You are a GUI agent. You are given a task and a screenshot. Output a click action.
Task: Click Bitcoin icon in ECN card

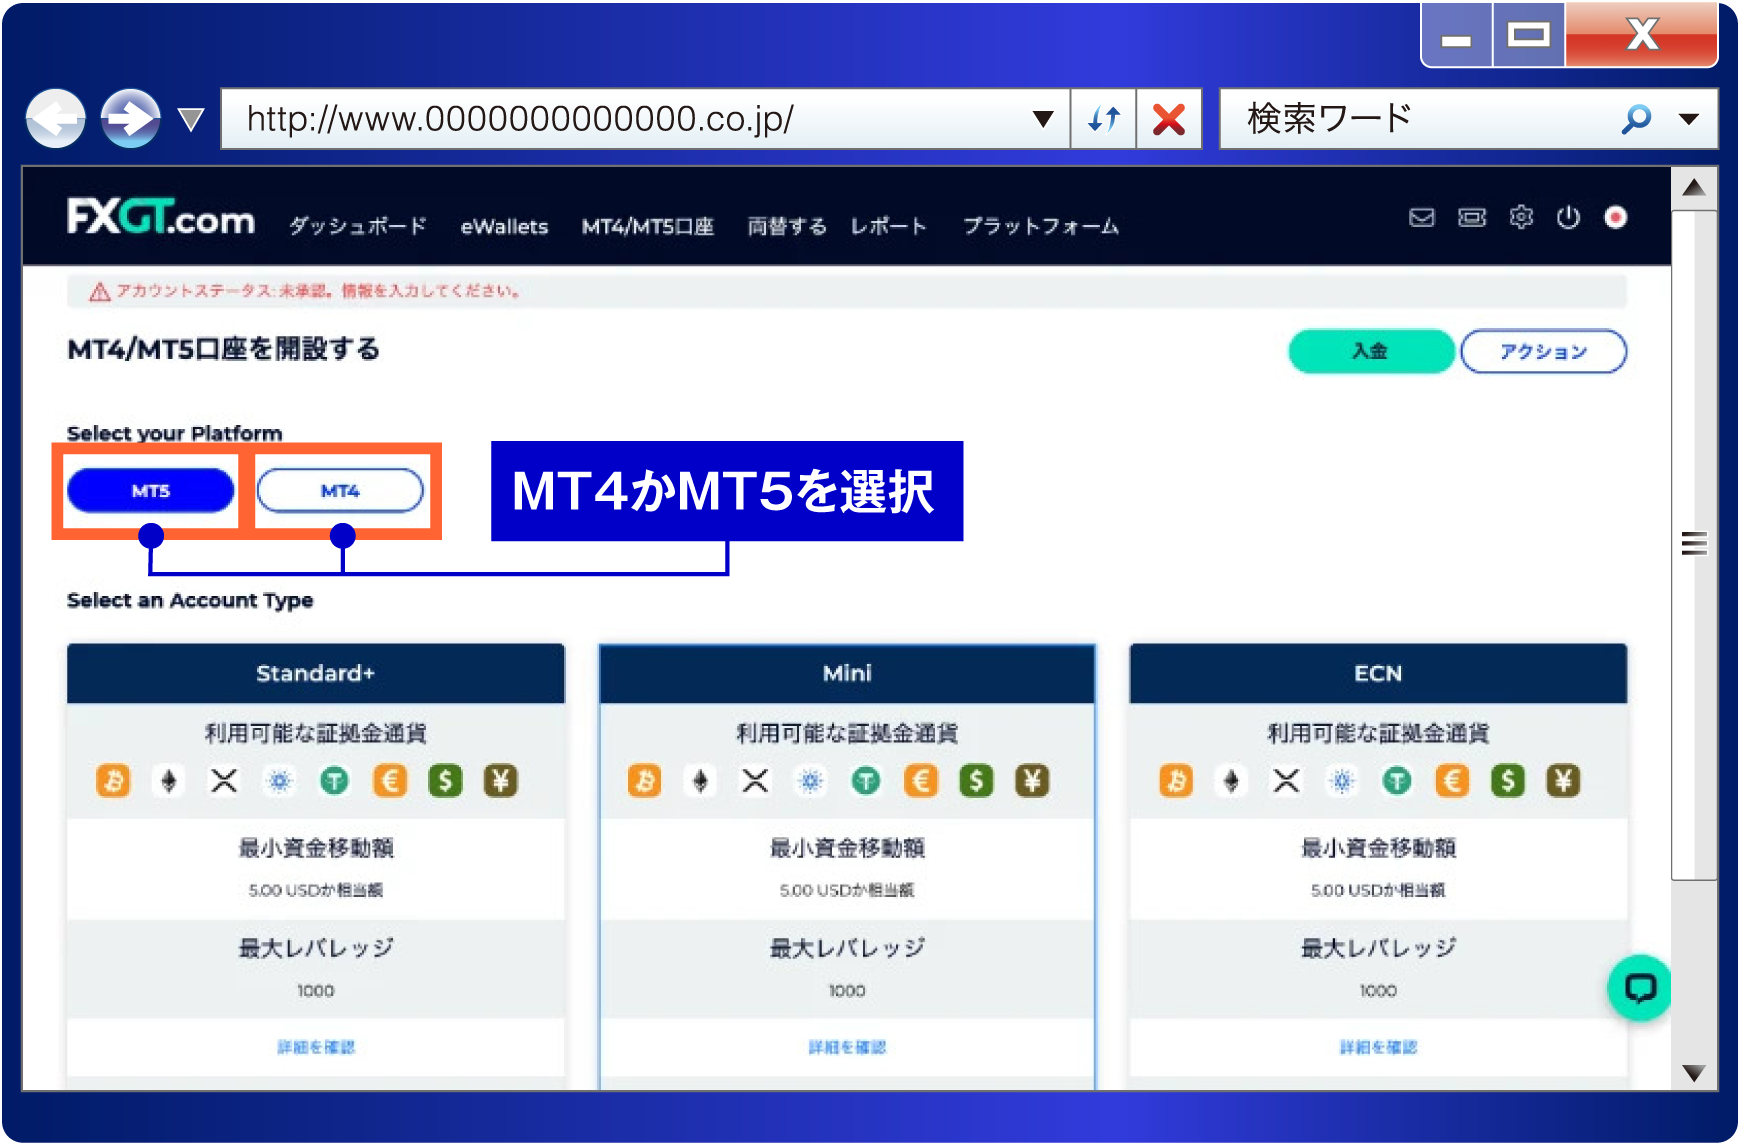pyautogui.click(x=1176, y=781)
